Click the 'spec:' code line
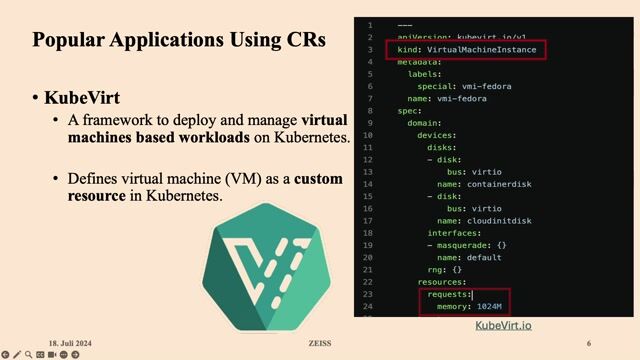 point(409,111)
